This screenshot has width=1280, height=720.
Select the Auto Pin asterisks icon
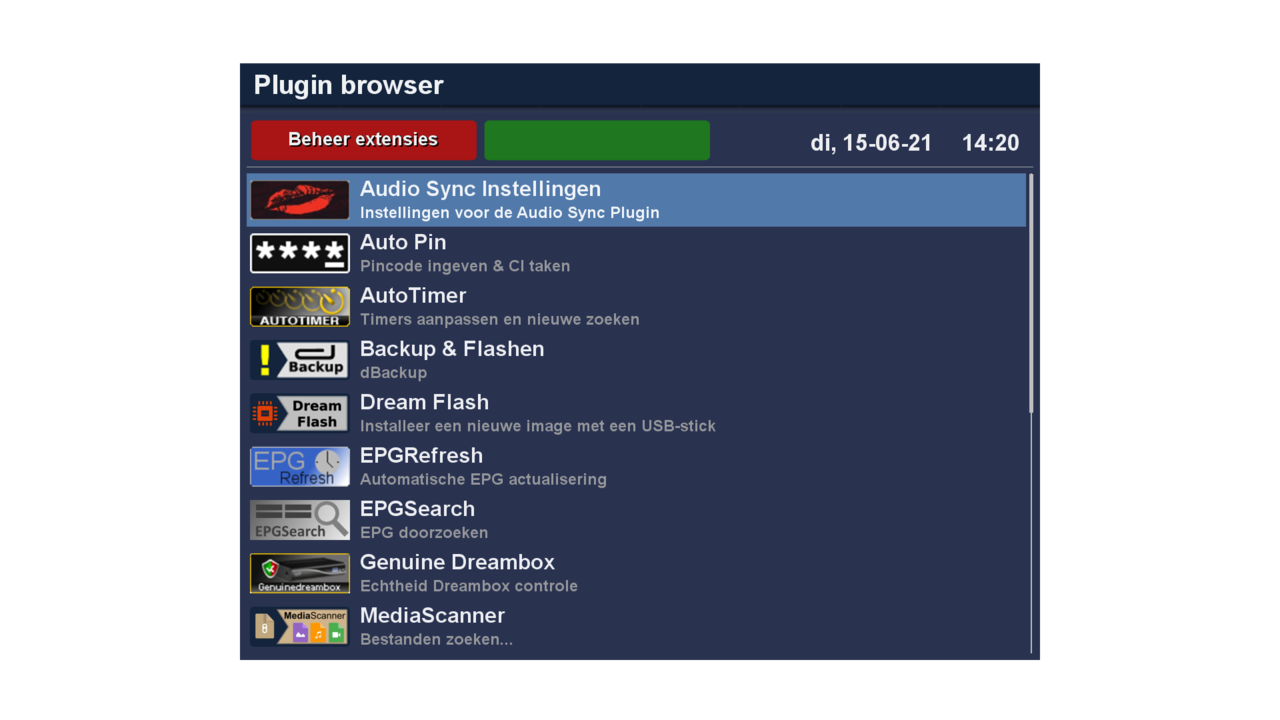pyautogui.click(x=300, y=253)
